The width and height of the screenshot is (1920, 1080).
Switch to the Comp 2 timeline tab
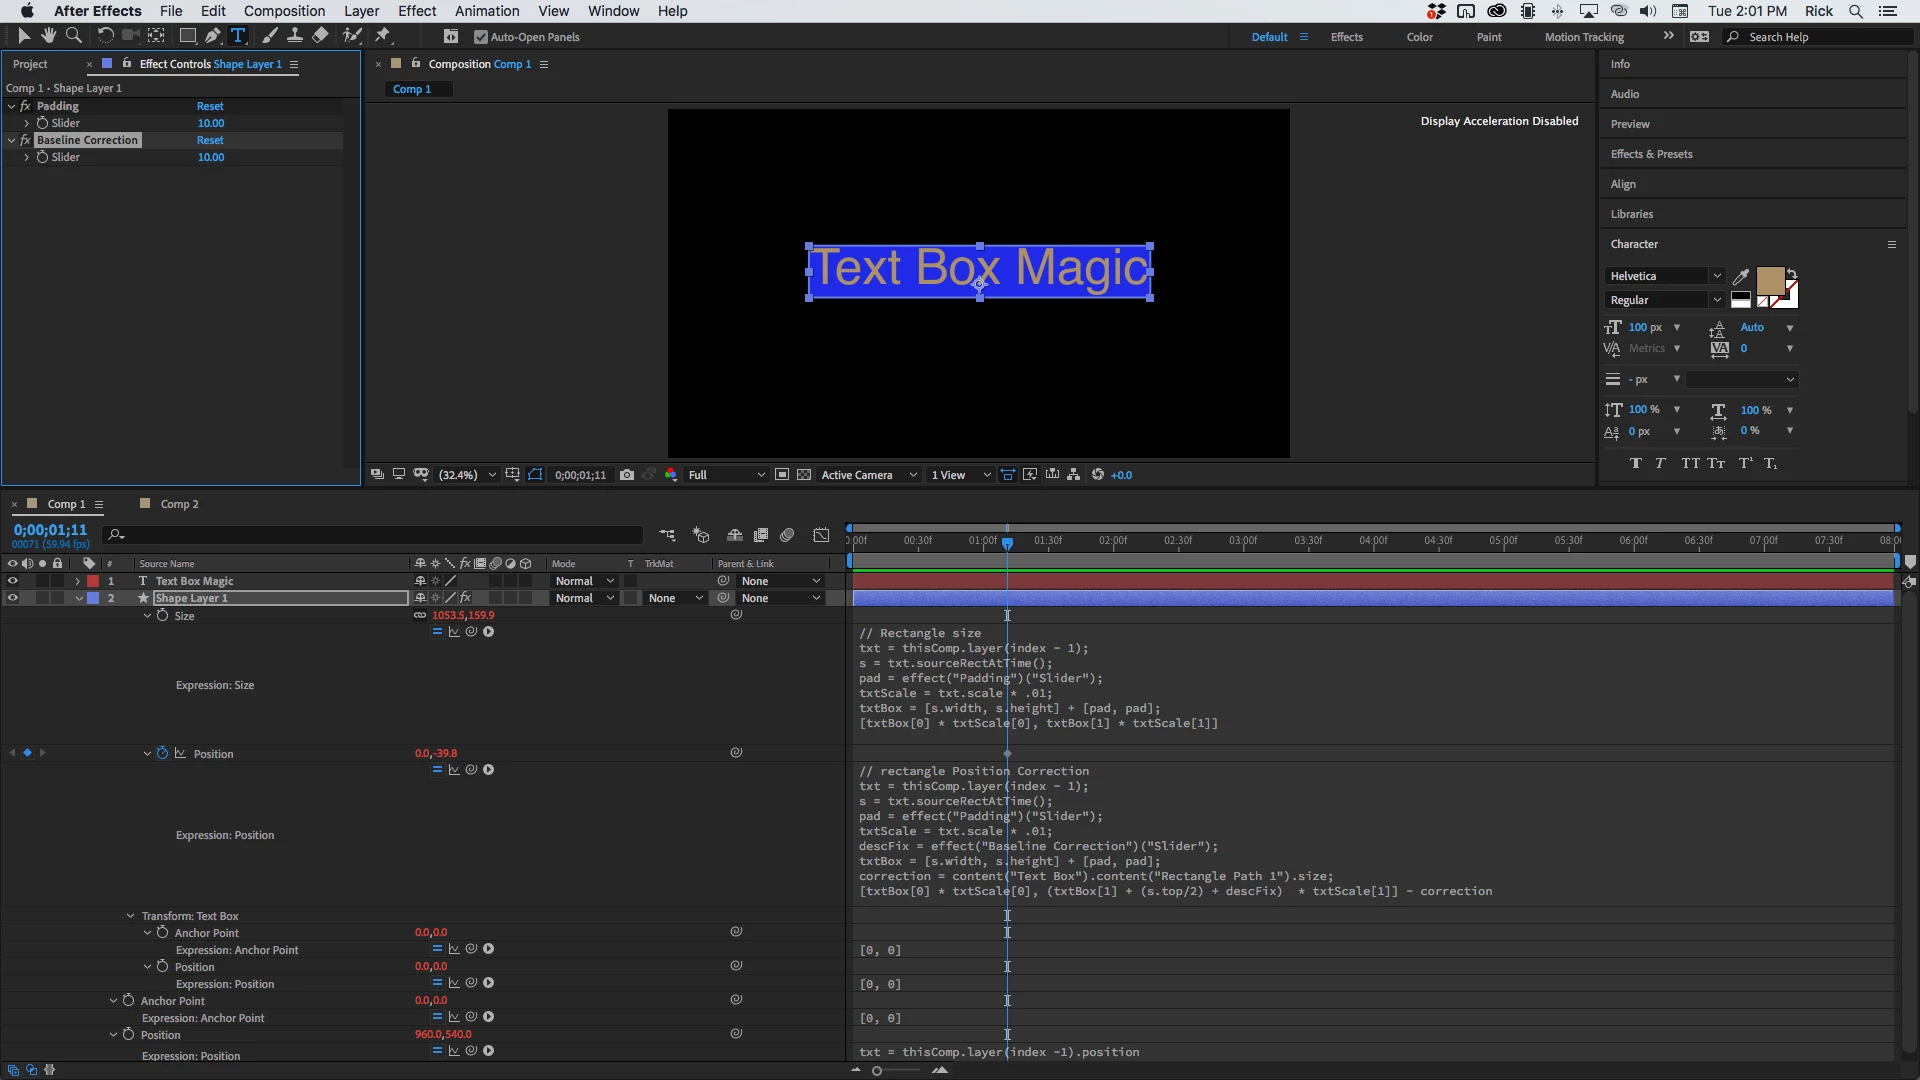coord(179,504)
